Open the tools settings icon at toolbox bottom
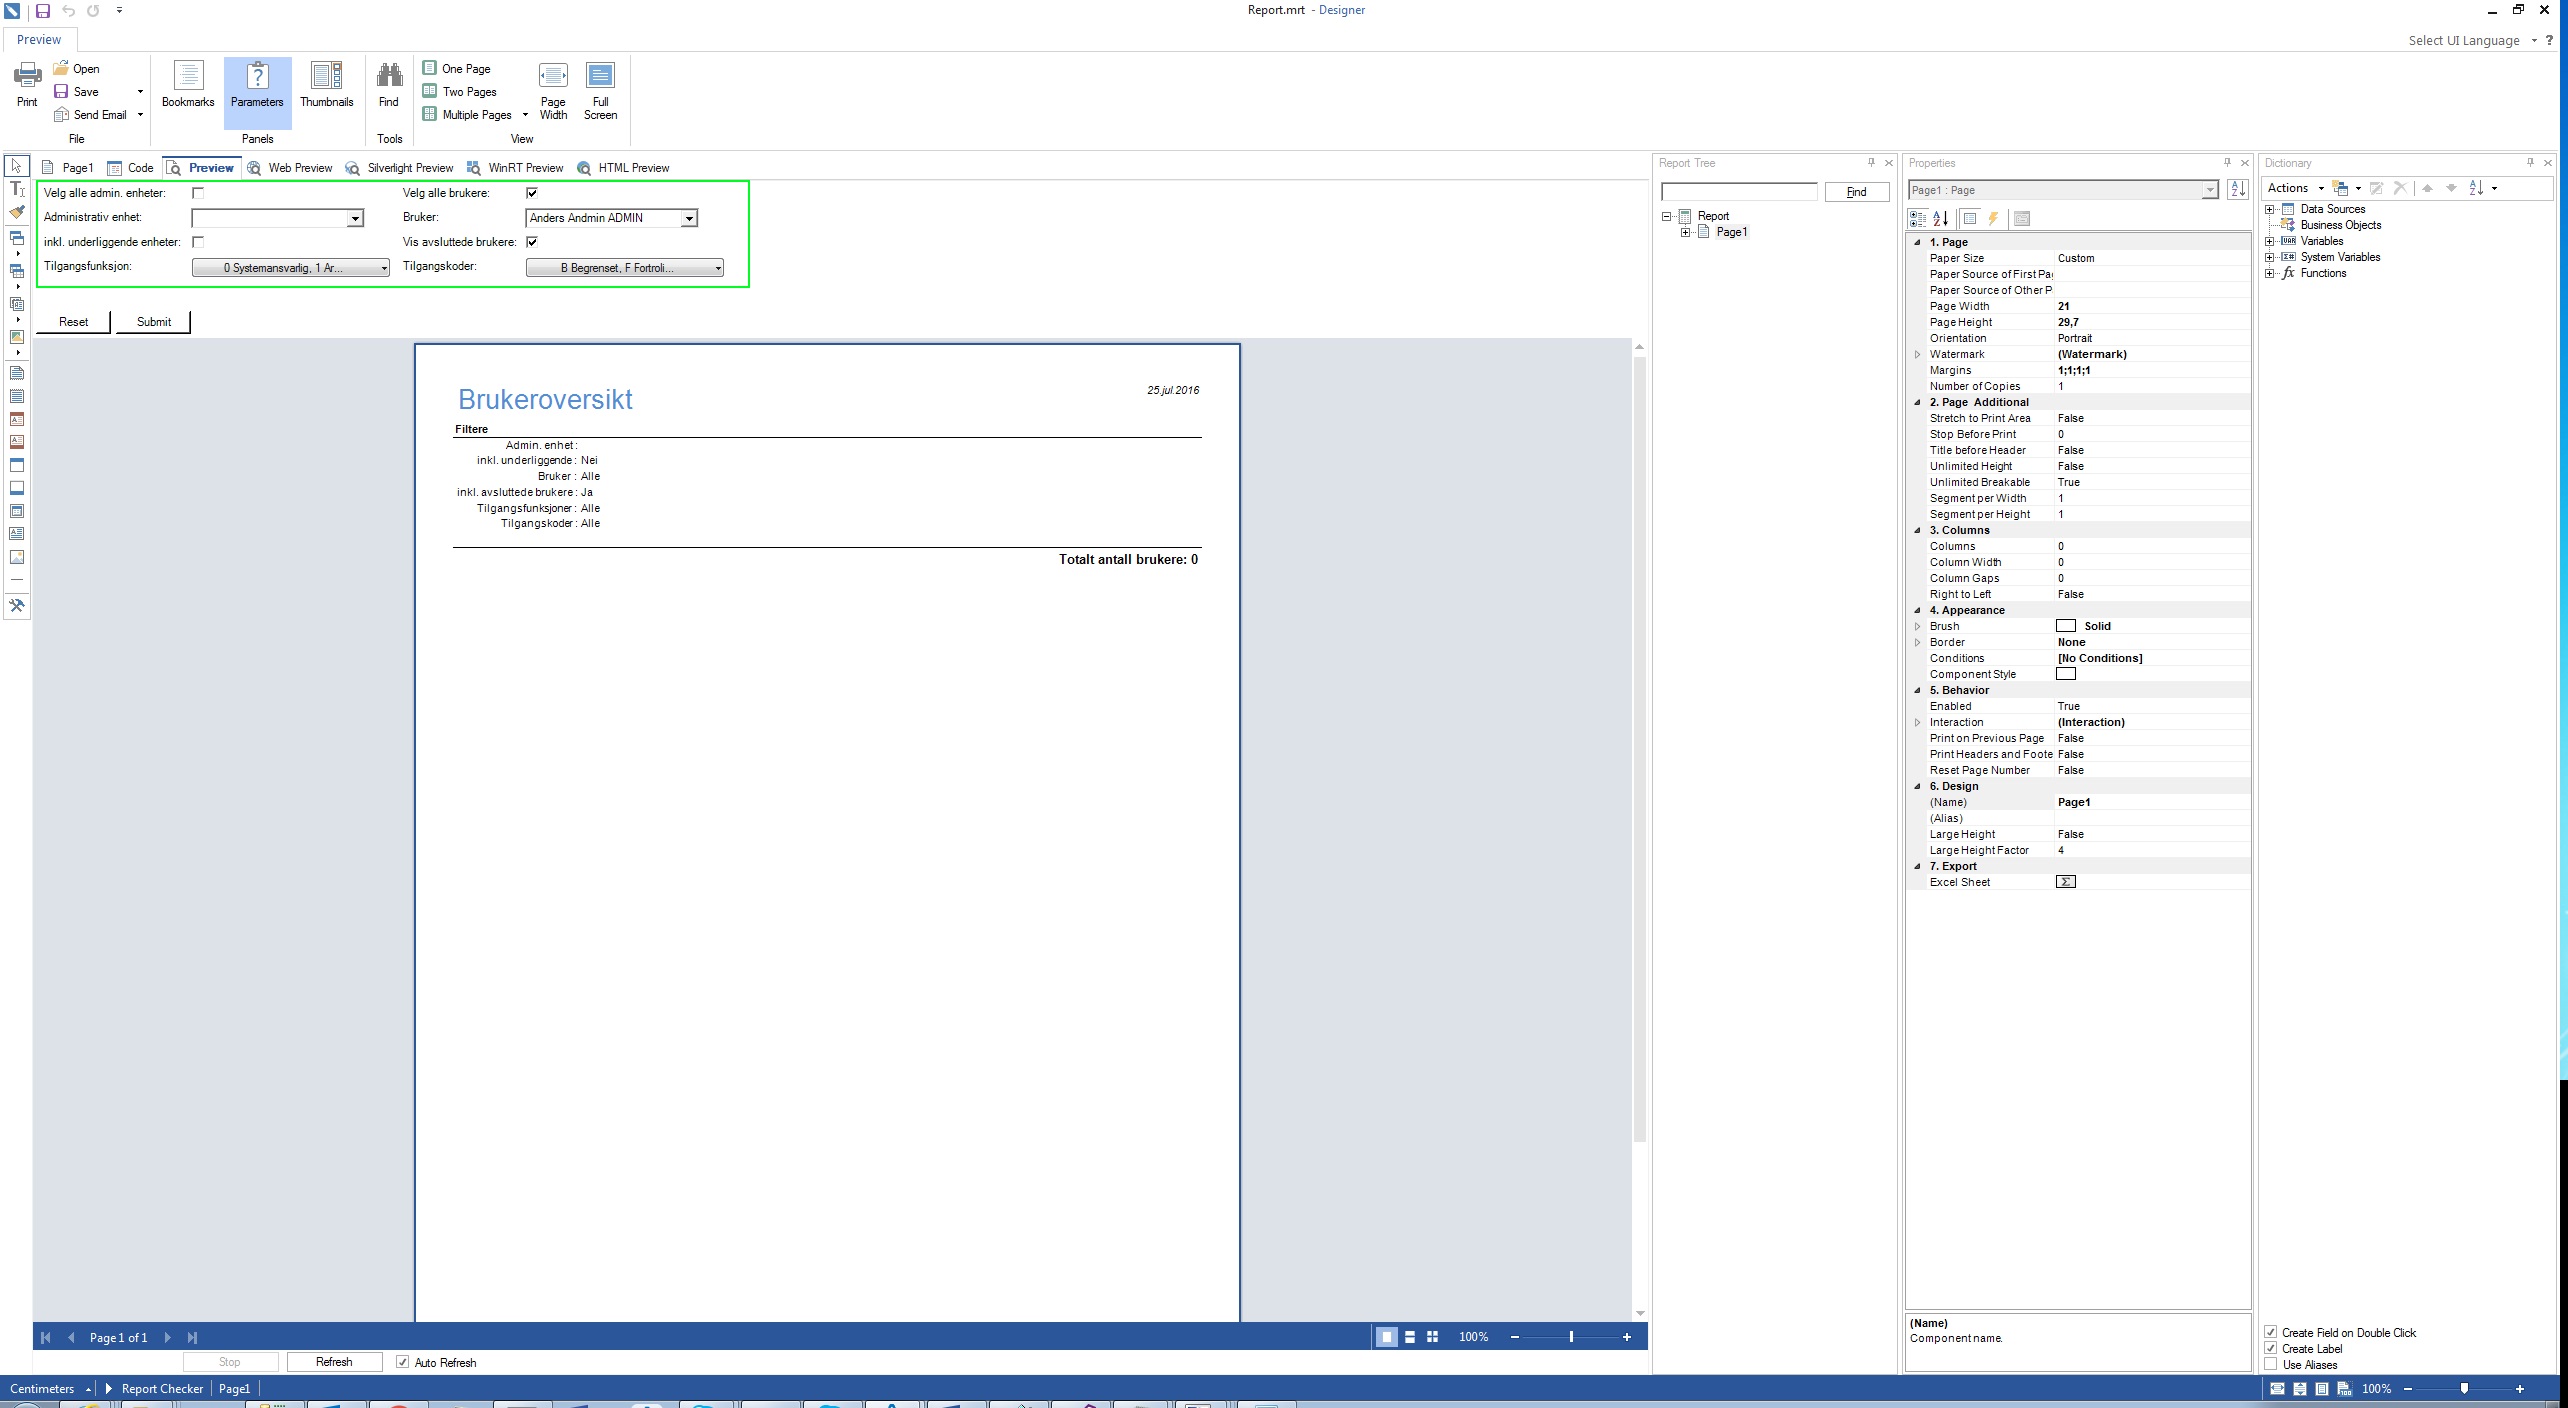The width and height of the screenshot is (2568, 1408). [17, 605]
